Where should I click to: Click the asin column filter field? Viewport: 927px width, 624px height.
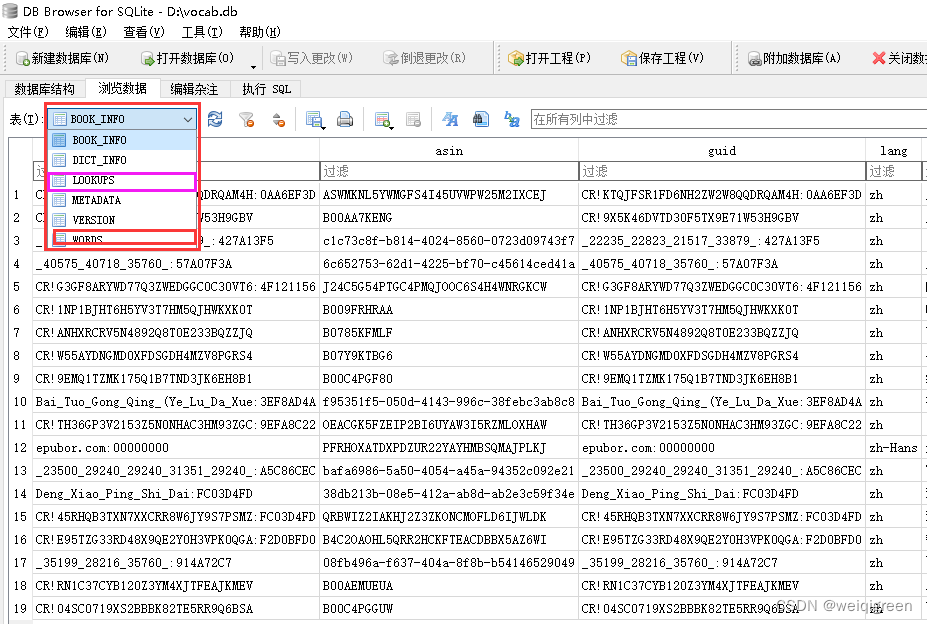pos(449,171)
